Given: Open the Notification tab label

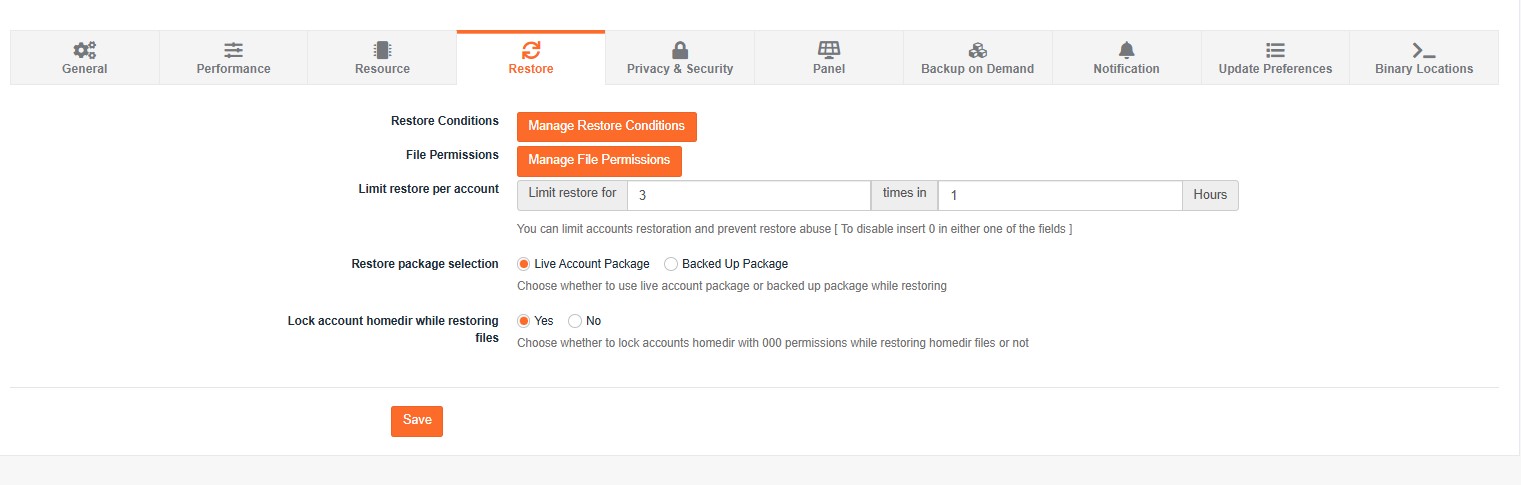Looking at the screenshot, I should pyautogui.click(x=1126, y=69).
